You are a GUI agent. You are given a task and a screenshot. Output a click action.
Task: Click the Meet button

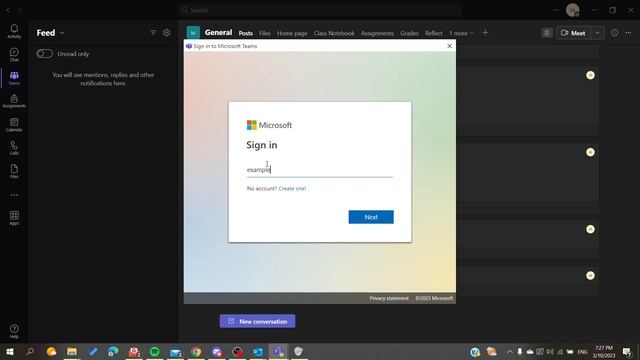pos(573,33)
